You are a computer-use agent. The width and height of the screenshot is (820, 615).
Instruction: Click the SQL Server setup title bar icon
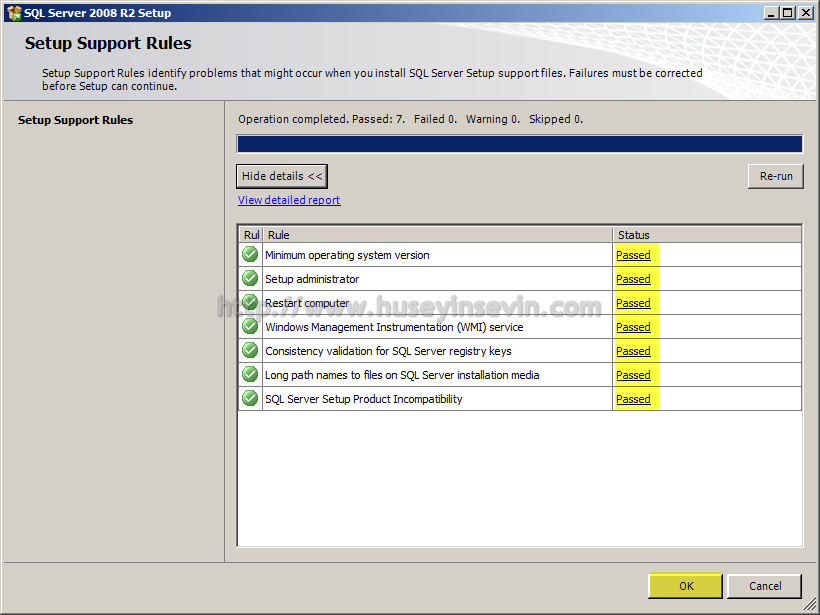14,13
